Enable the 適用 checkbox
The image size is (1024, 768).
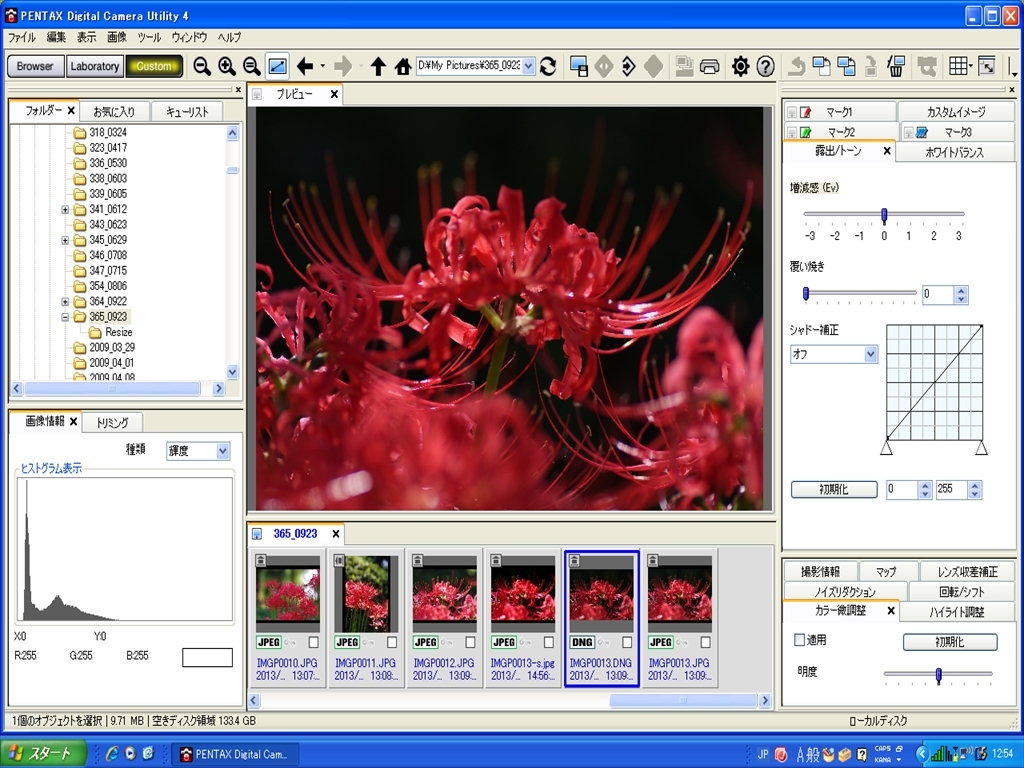(799, 640)
